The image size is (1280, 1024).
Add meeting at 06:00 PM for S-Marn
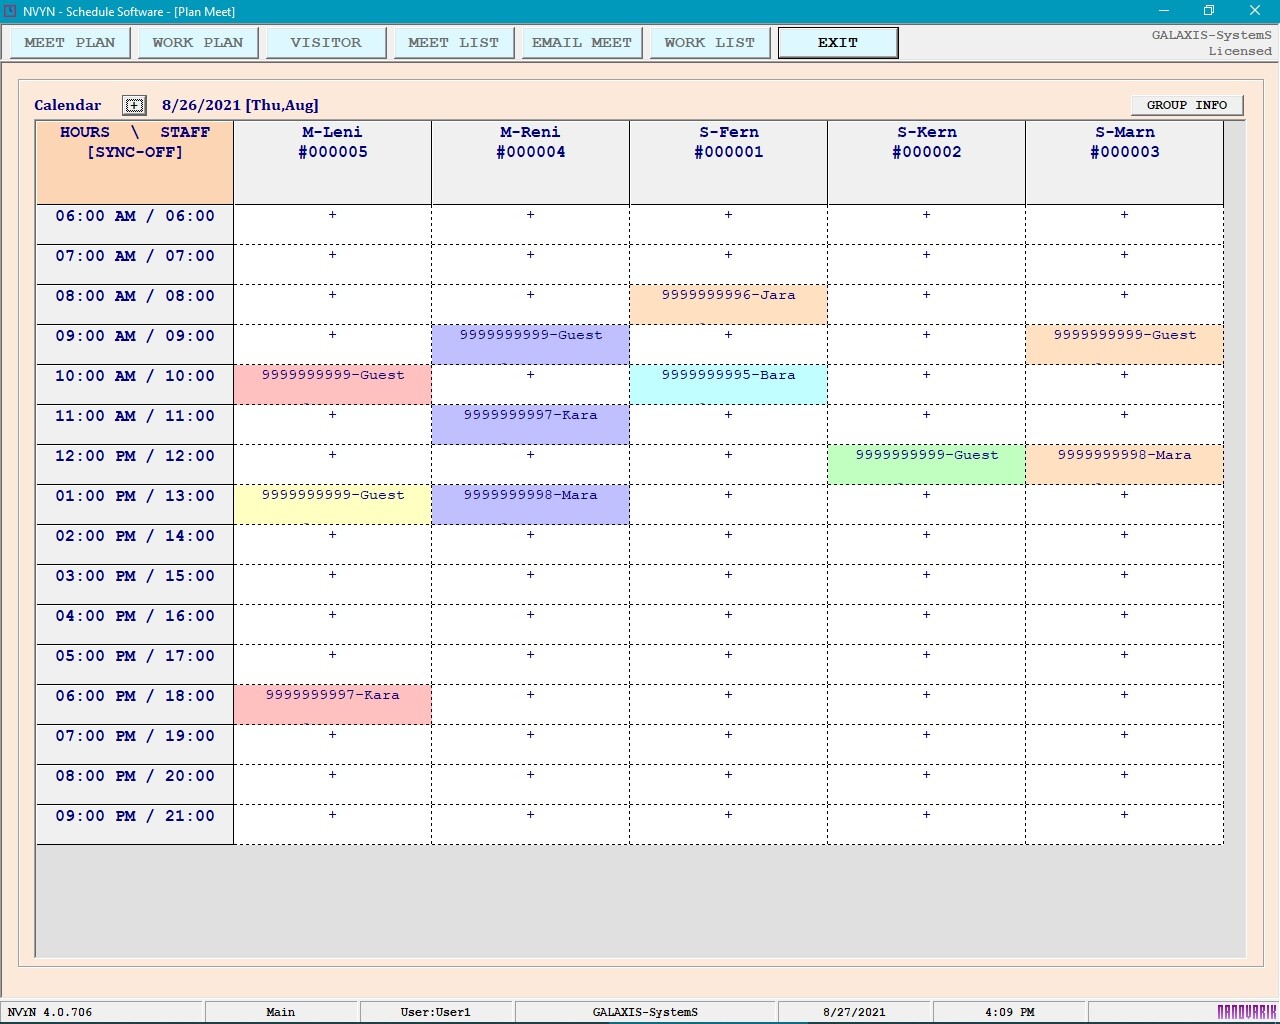[x=1125, y=704]
